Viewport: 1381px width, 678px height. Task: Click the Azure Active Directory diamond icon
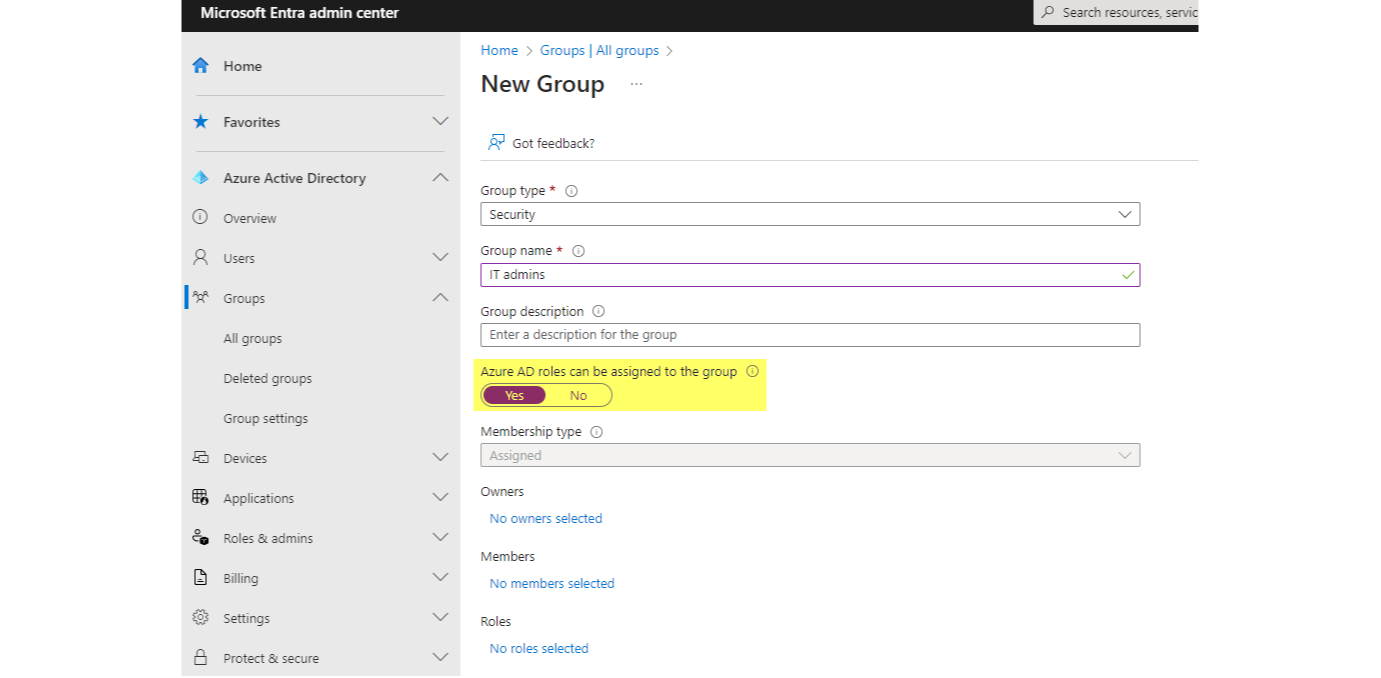click(200, 178)
